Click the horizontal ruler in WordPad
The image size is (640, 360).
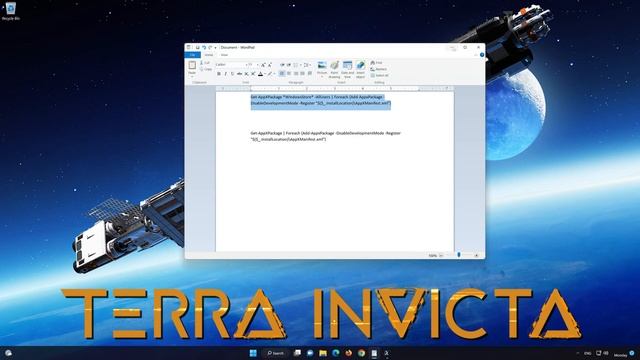[335, 88]
